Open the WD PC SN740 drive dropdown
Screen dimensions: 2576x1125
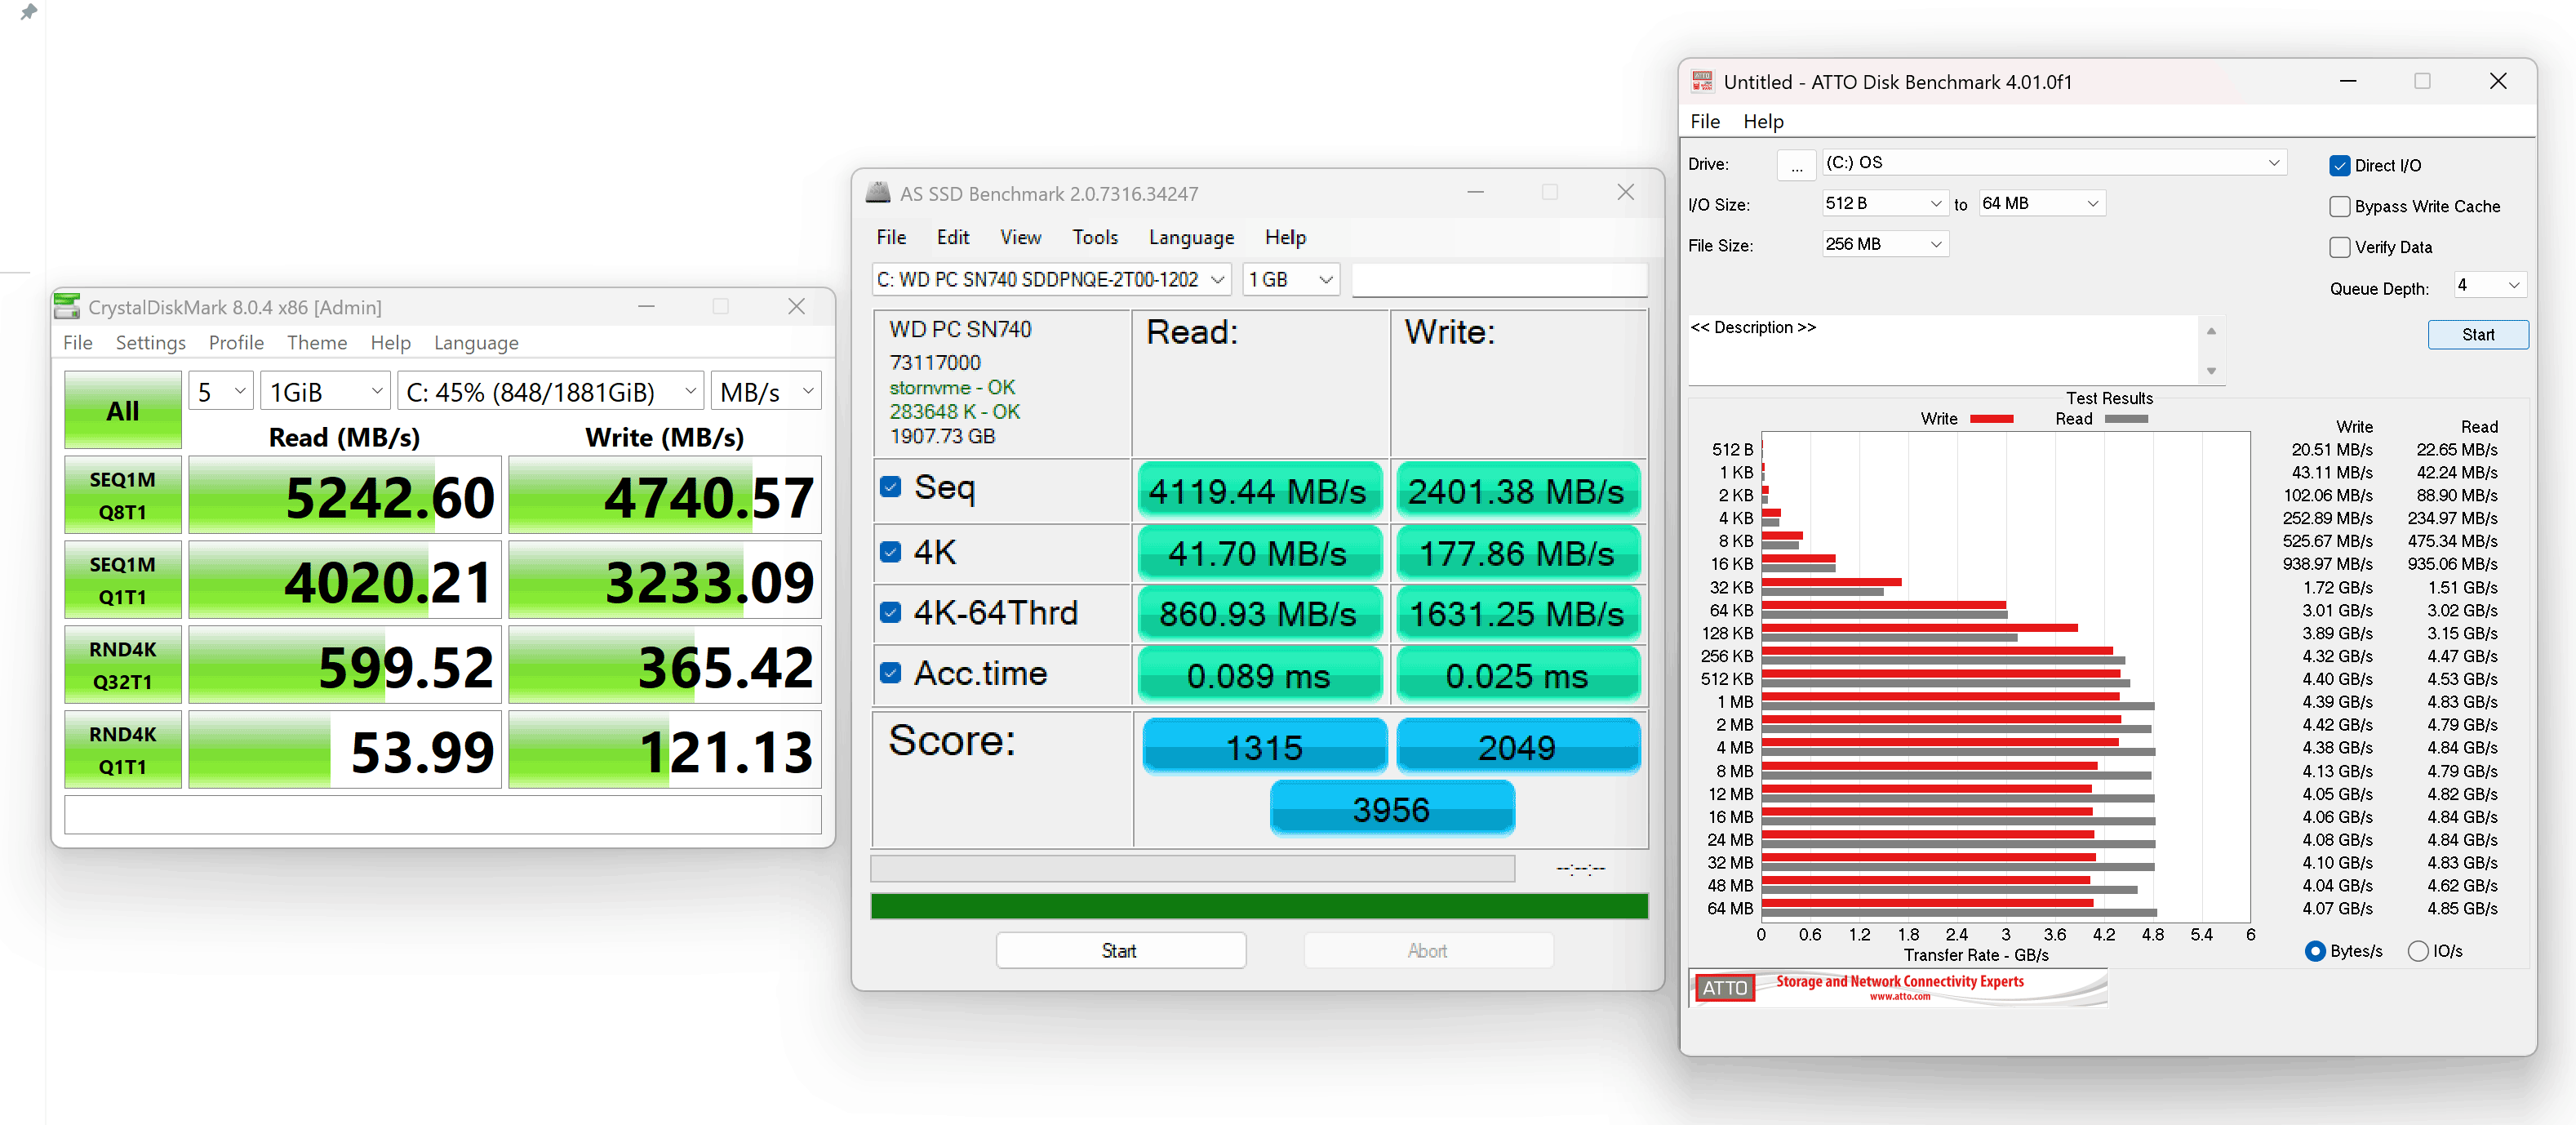point(1051,280)
